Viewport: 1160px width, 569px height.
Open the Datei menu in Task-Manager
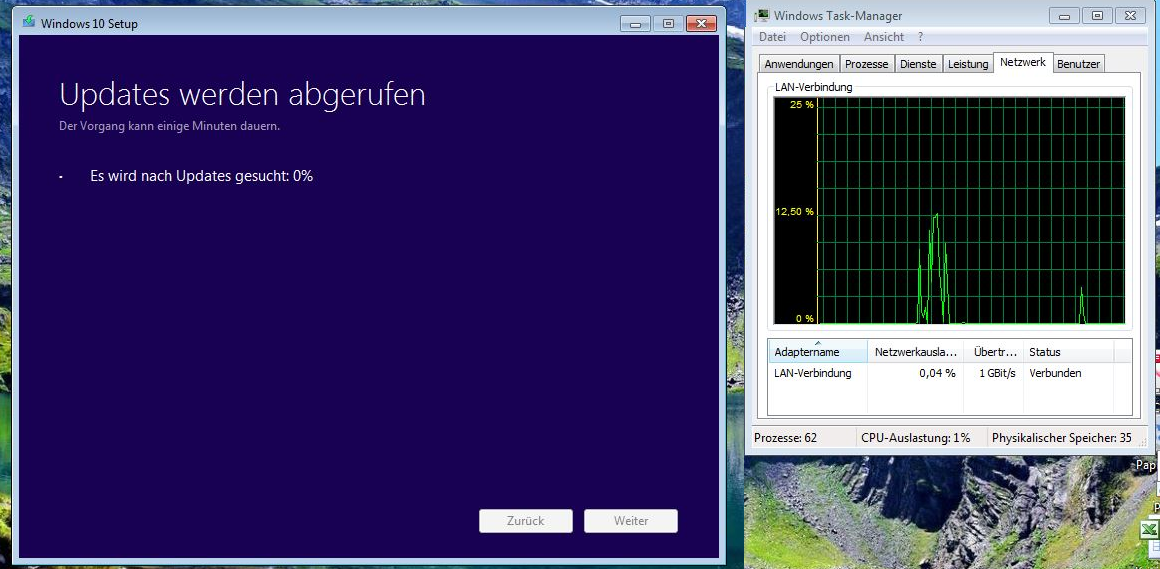[x=772, y=37]
